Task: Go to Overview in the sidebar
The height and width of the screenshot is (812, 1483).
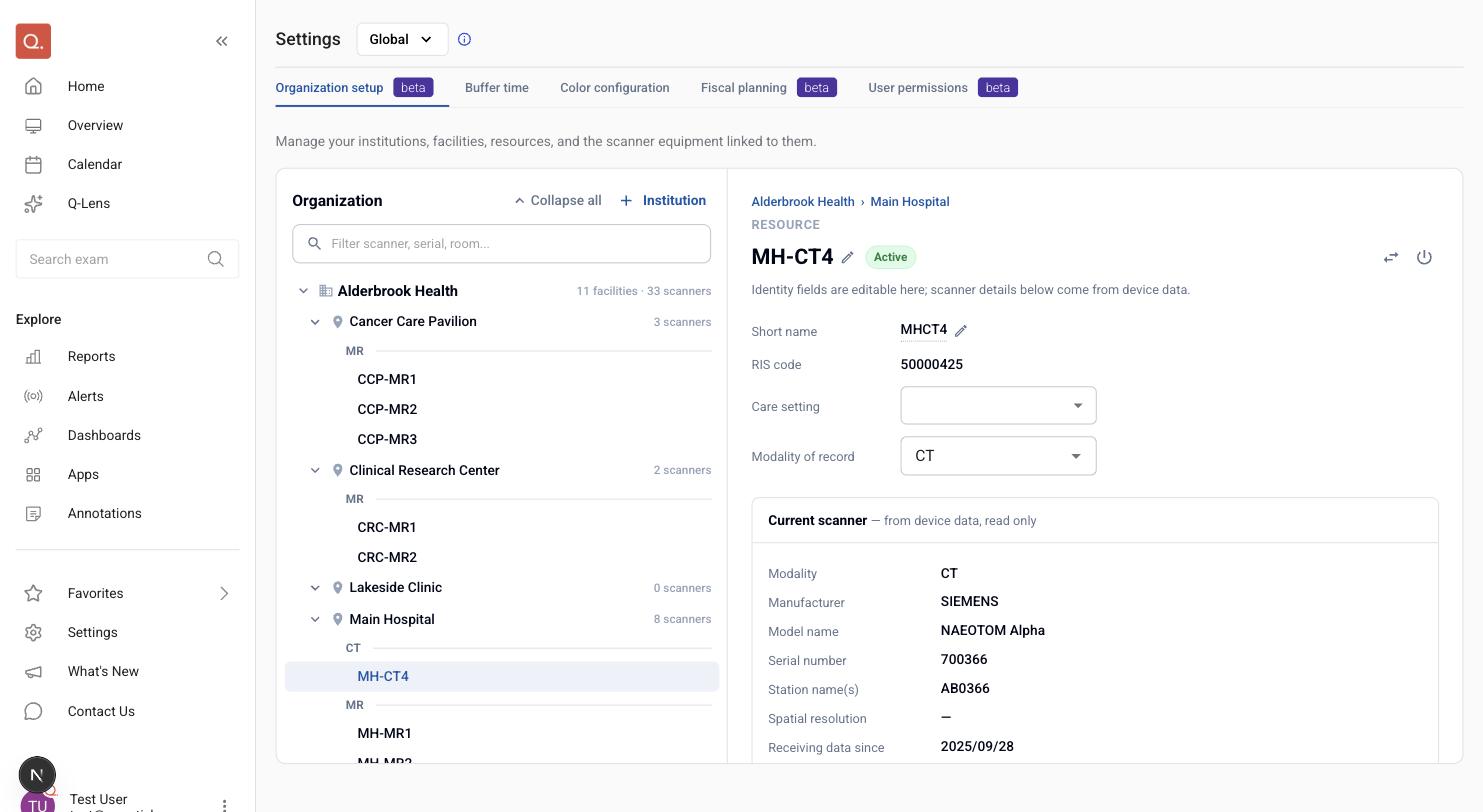Action: [x=95, y=125]
